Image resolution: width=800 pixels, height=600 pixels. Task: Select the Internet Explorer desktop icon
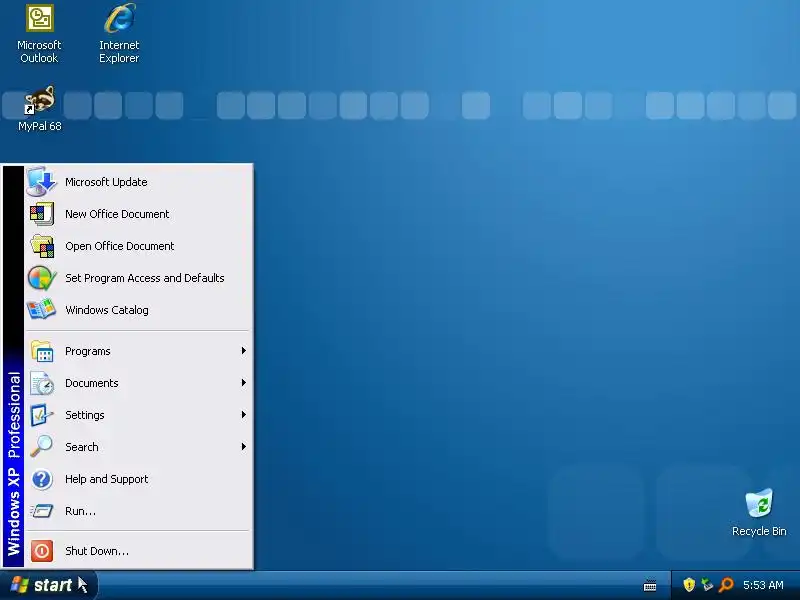click(119, 34)
